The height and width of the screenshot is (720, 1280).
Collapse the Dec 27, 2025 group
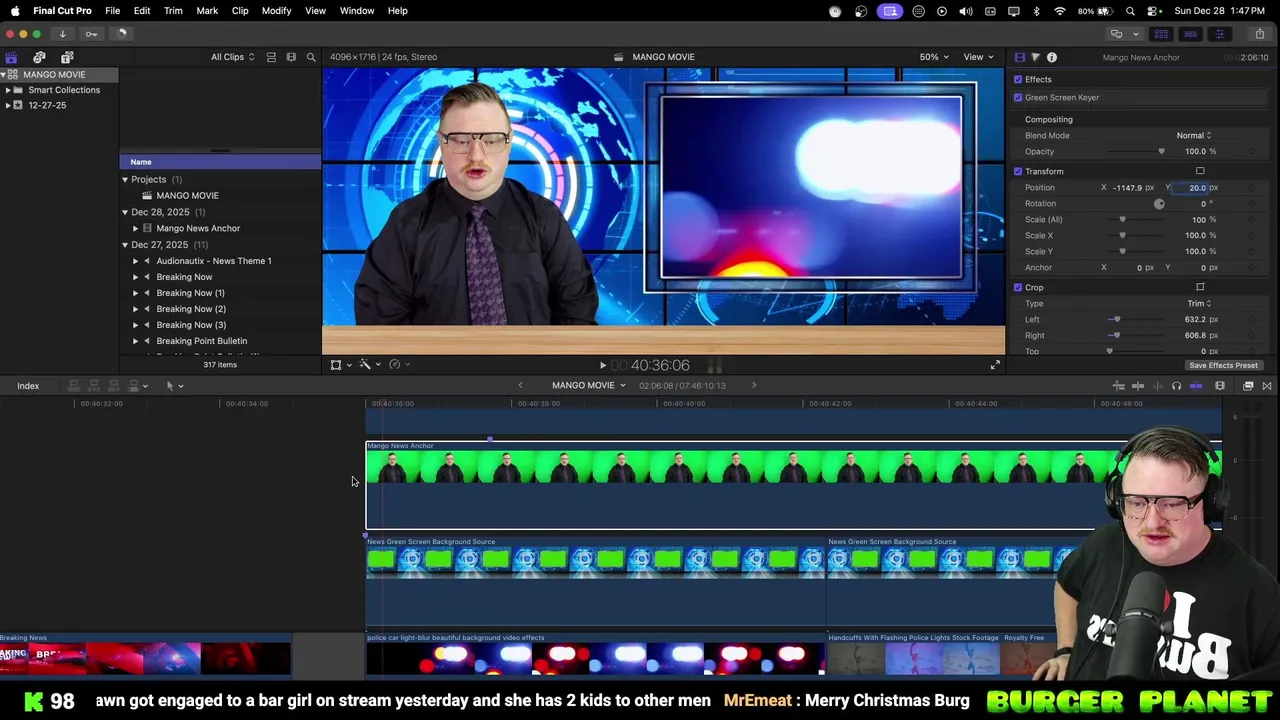[125, 245]
